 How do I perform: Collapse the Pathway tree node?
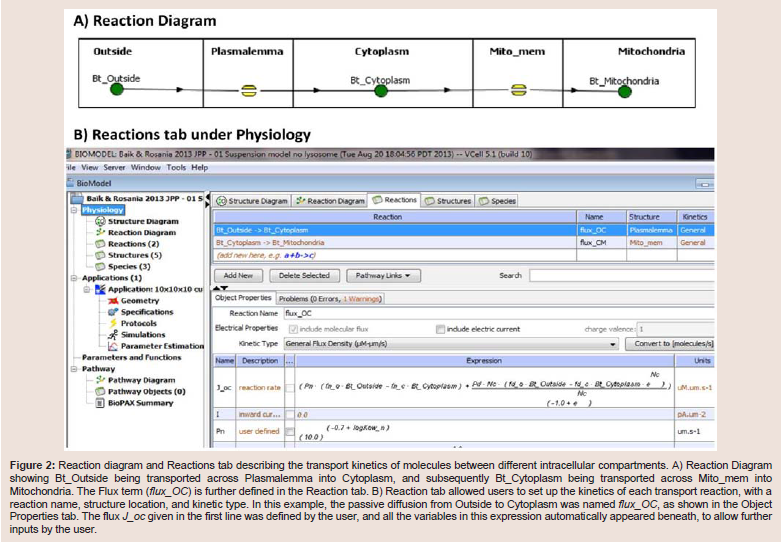pyautogui.click(x=74, y=369)
